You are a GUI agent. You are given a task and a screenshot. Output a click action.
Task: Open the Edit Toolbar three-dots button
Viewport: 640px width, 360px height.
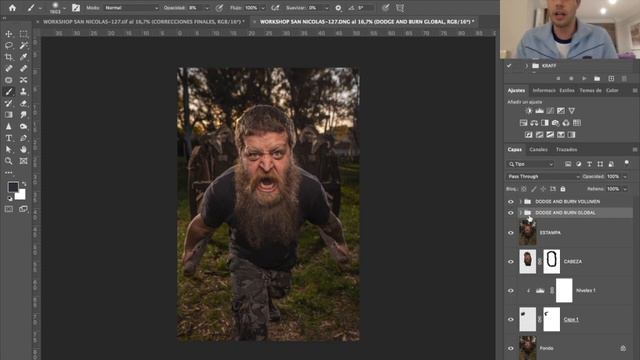pos(9,173)
